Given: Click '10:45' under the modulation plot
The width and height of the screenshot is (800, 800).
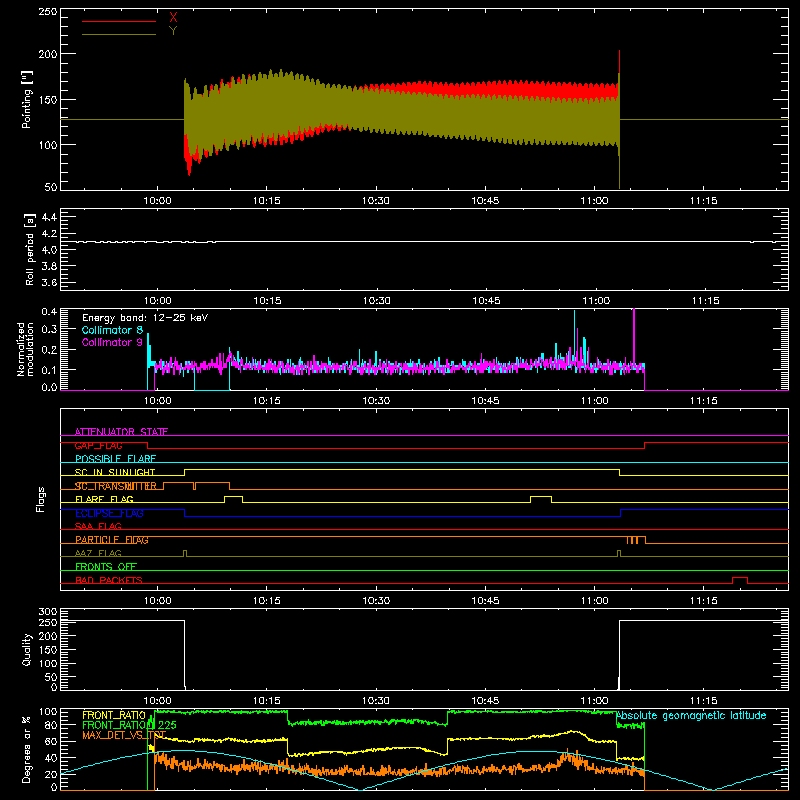Looking at the screenshot, I should (x=485, y=401).
